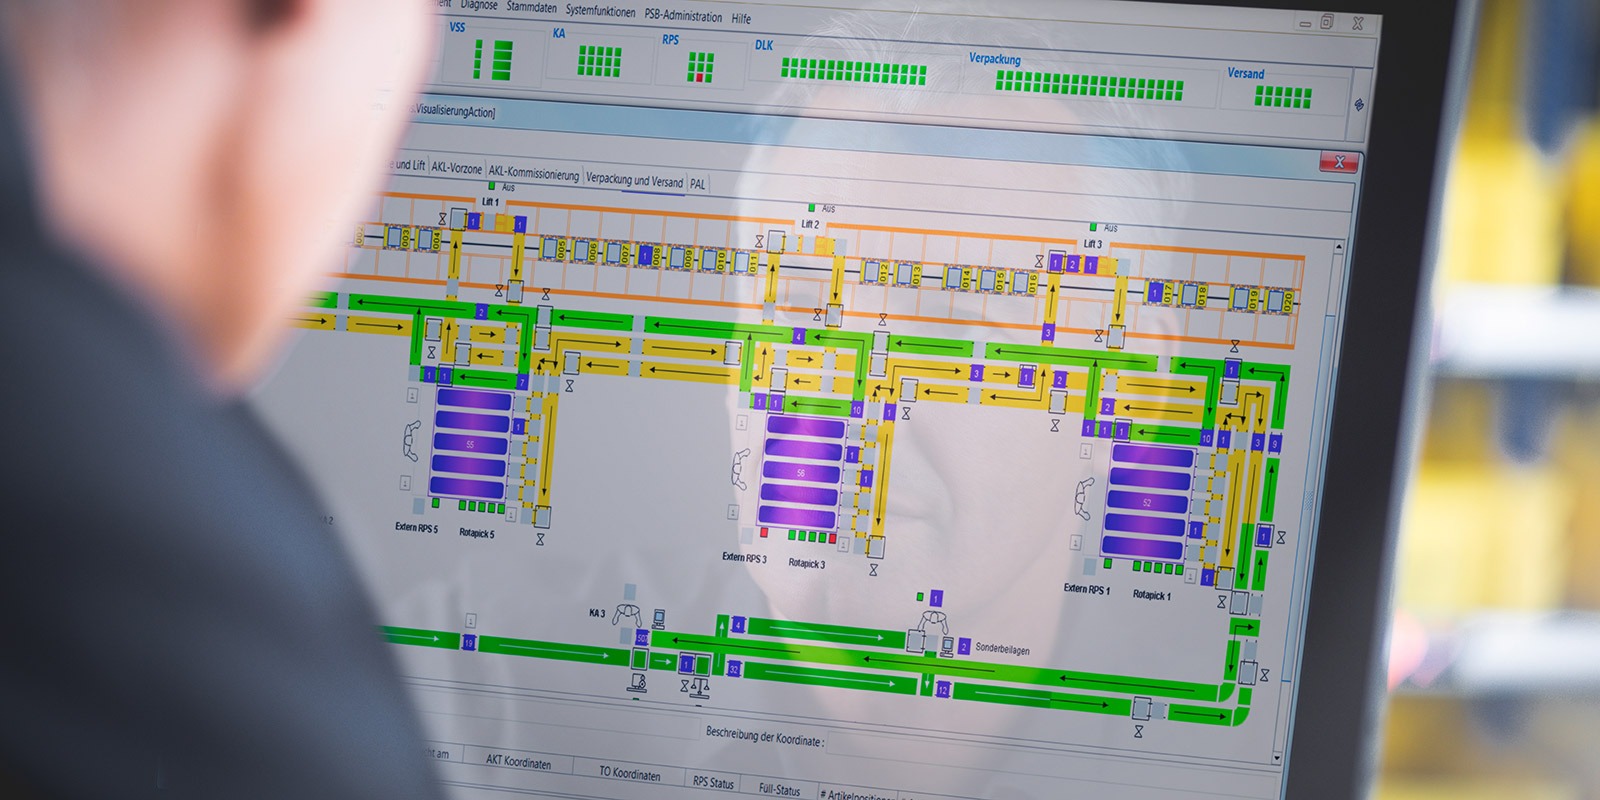Click the Lift 1 label

(490, 201)
